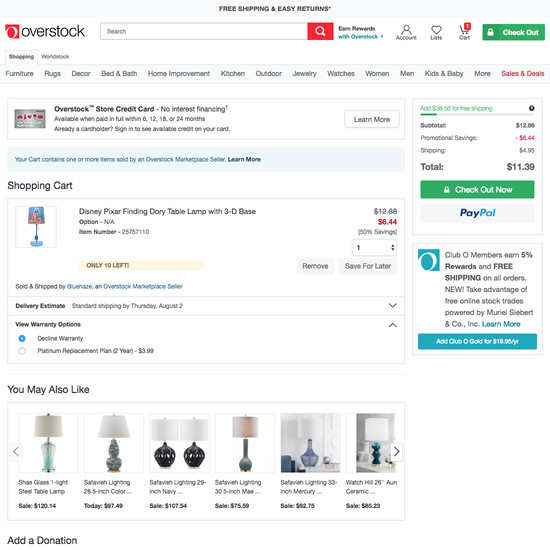
Task: Click free shipping help question icon
Action: pos(531,108)
